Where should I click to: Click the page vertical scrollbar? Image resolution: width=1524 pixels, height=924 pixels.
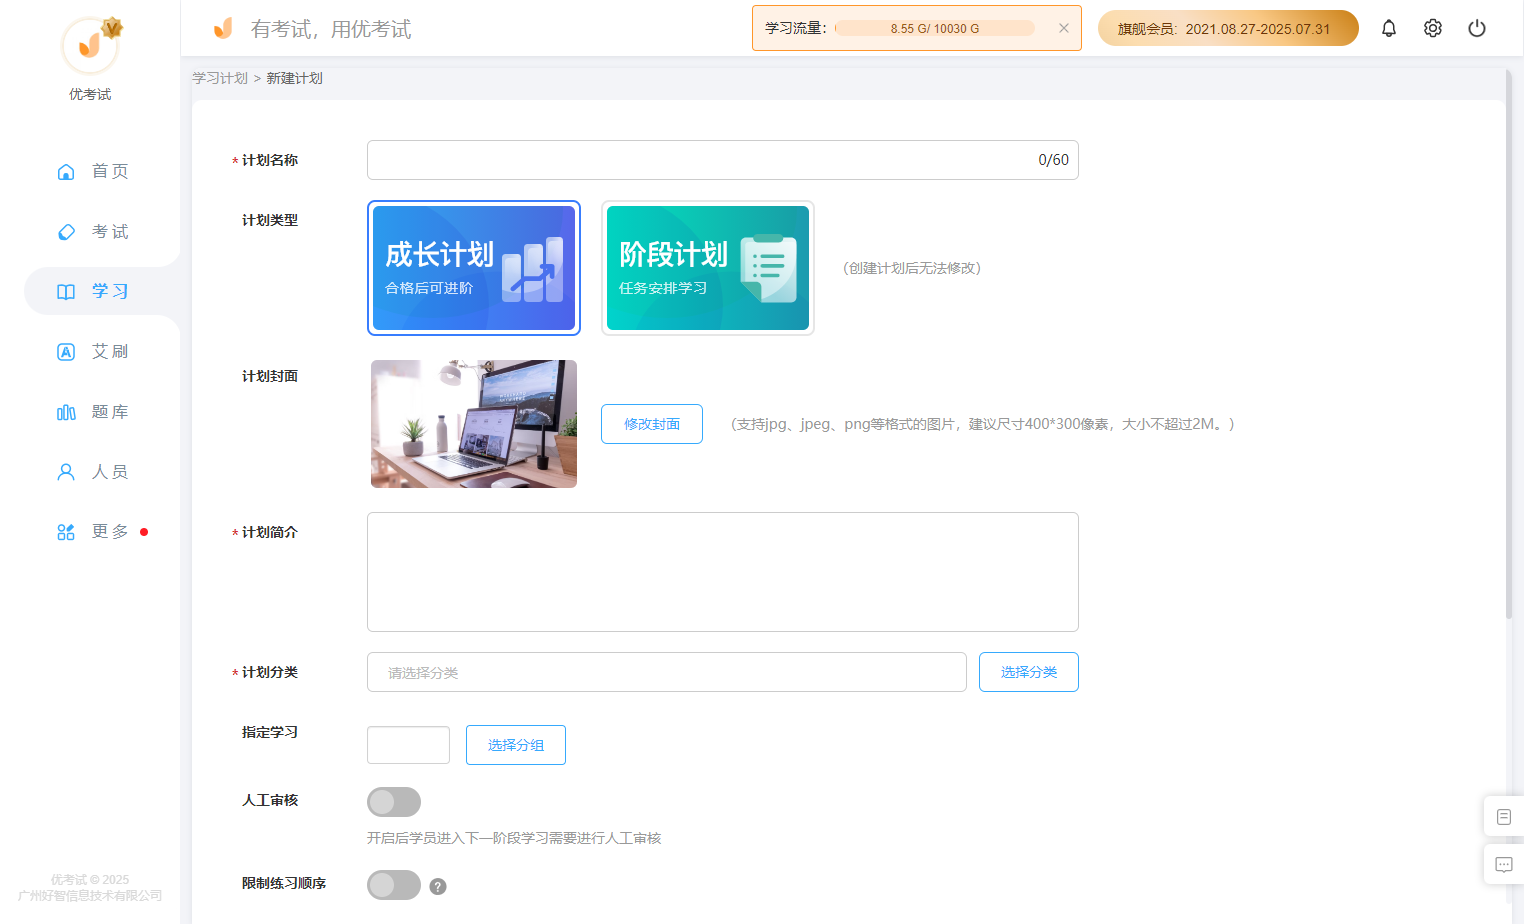1509,345
